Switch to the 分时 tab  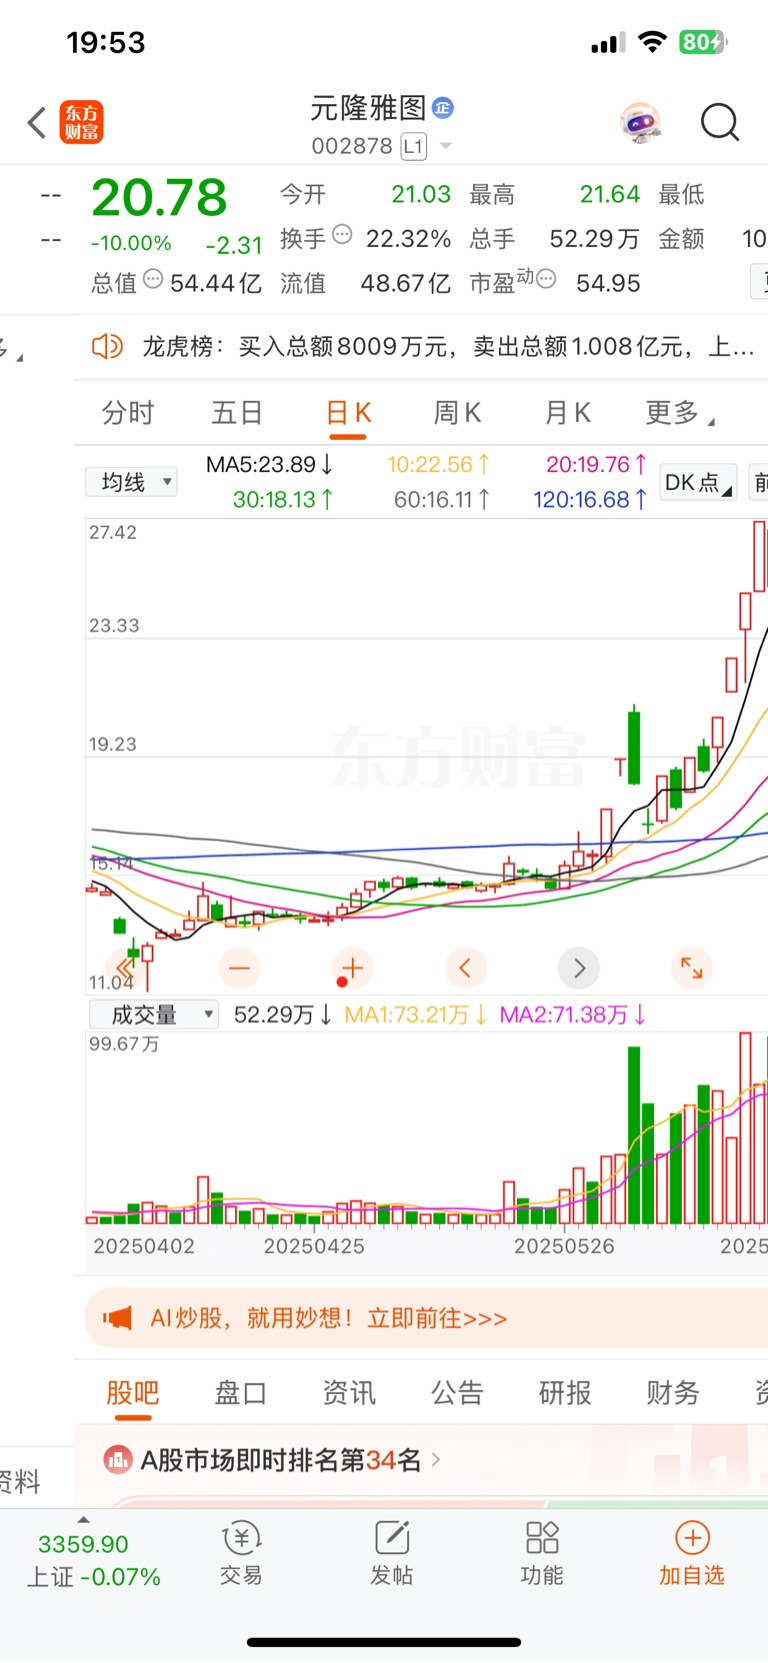point(128,413)
